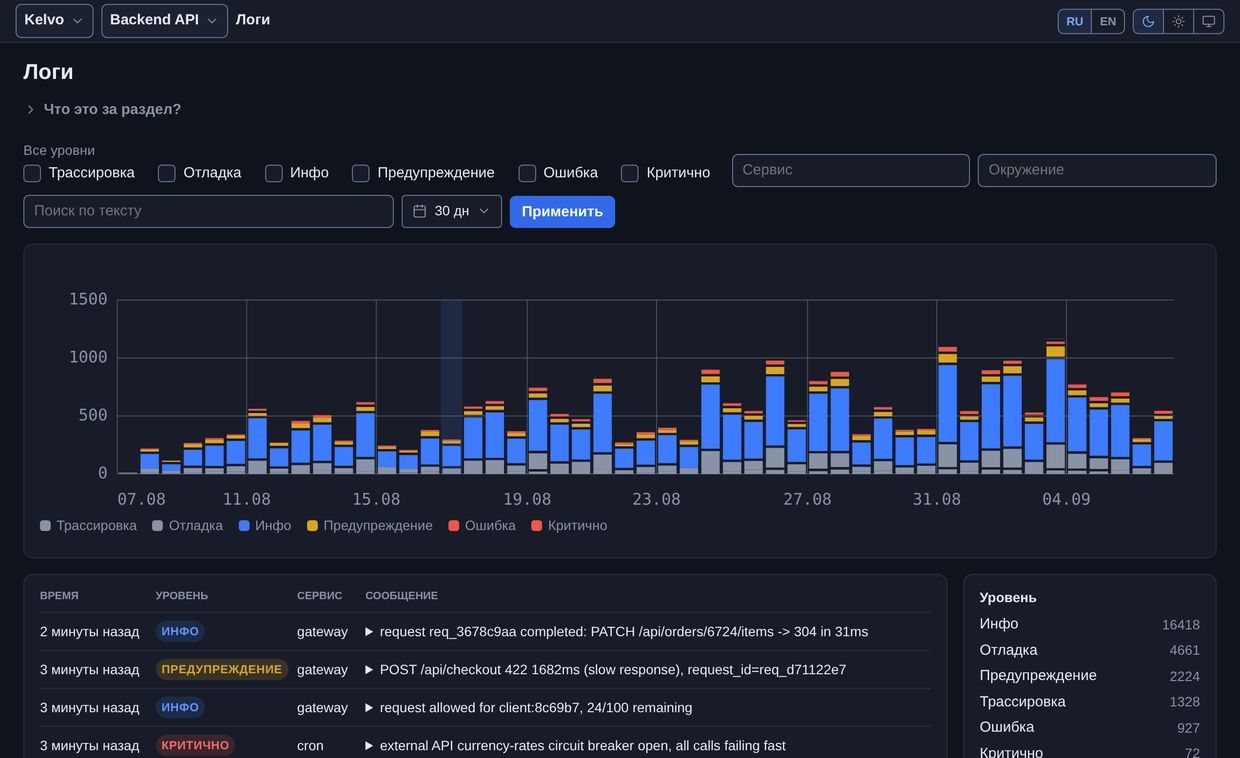Toggle the Отладка legend item
This screenshot has width=1240, height=758.
click(187, 525)
